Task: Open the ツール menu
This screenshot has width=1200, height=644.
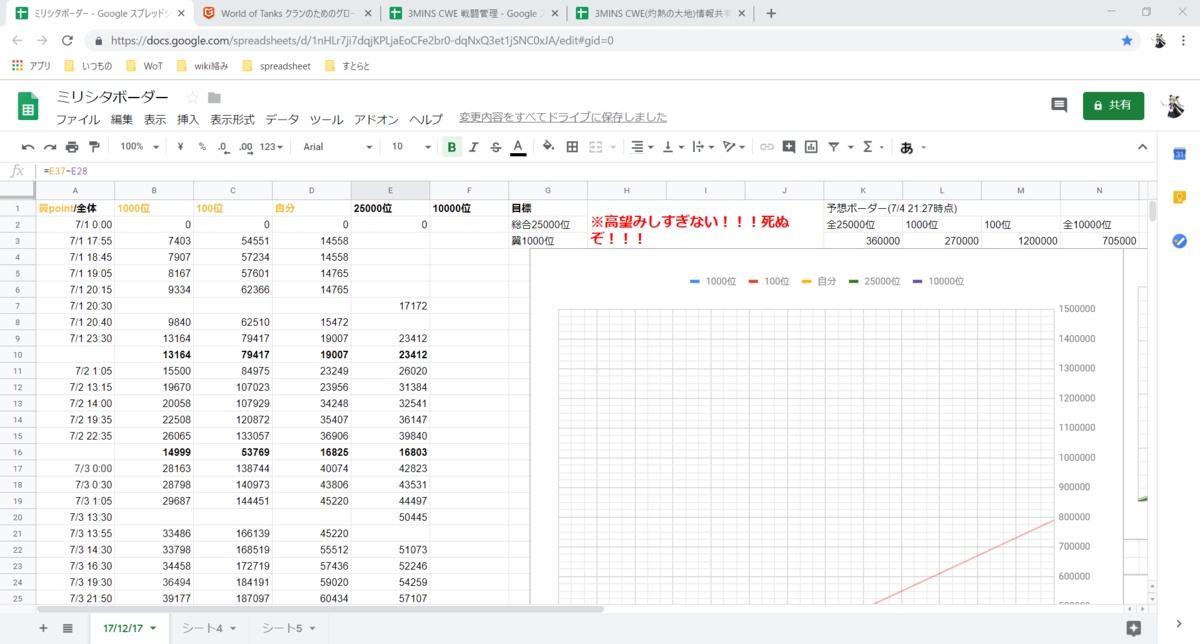Action: coord(327,119)
